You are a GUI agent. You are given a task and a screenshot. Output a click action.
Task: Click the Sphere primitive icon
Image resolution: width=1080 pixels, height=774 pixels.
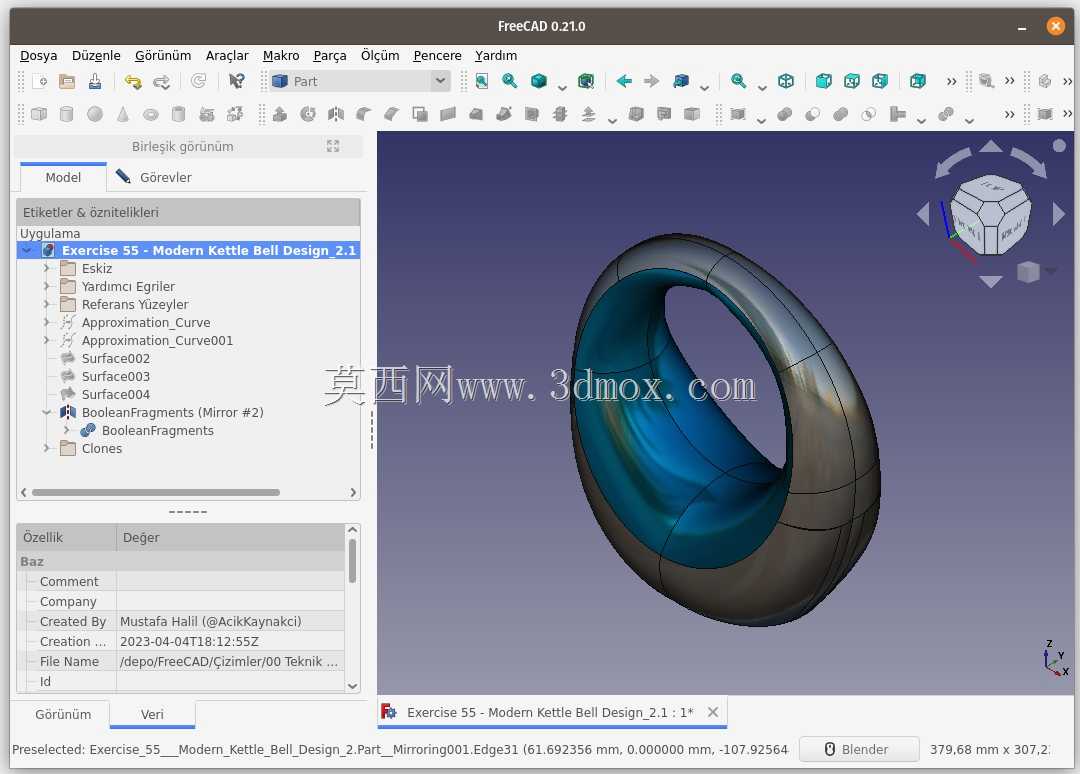point(95,114)
